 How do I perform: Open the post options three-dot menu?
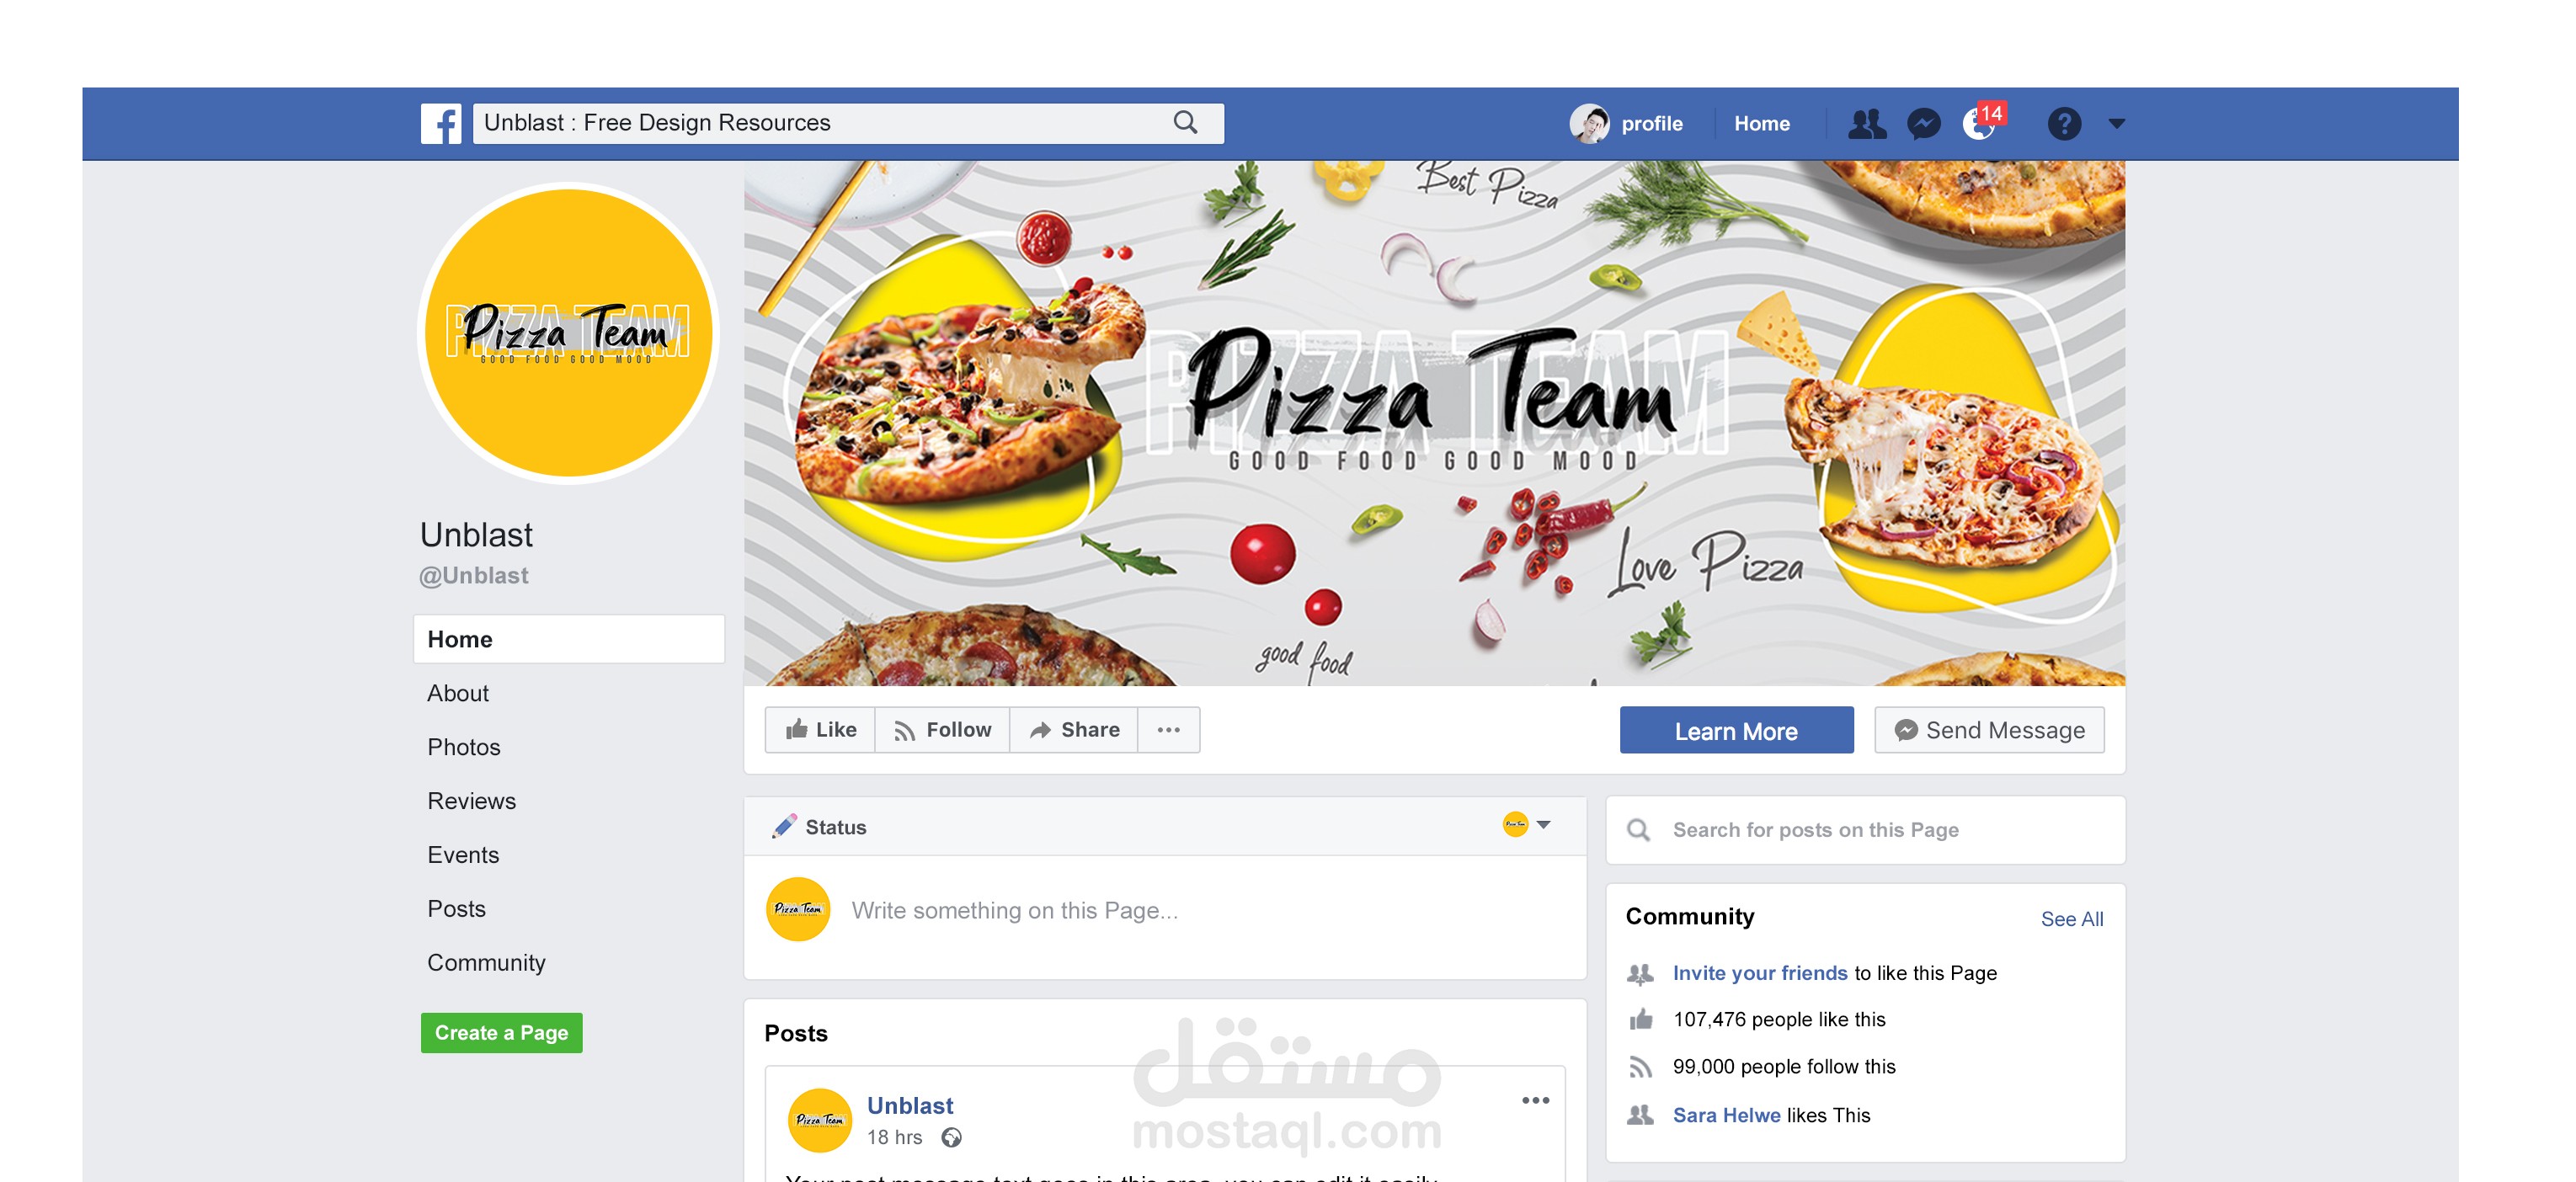click(1535, 1100)
